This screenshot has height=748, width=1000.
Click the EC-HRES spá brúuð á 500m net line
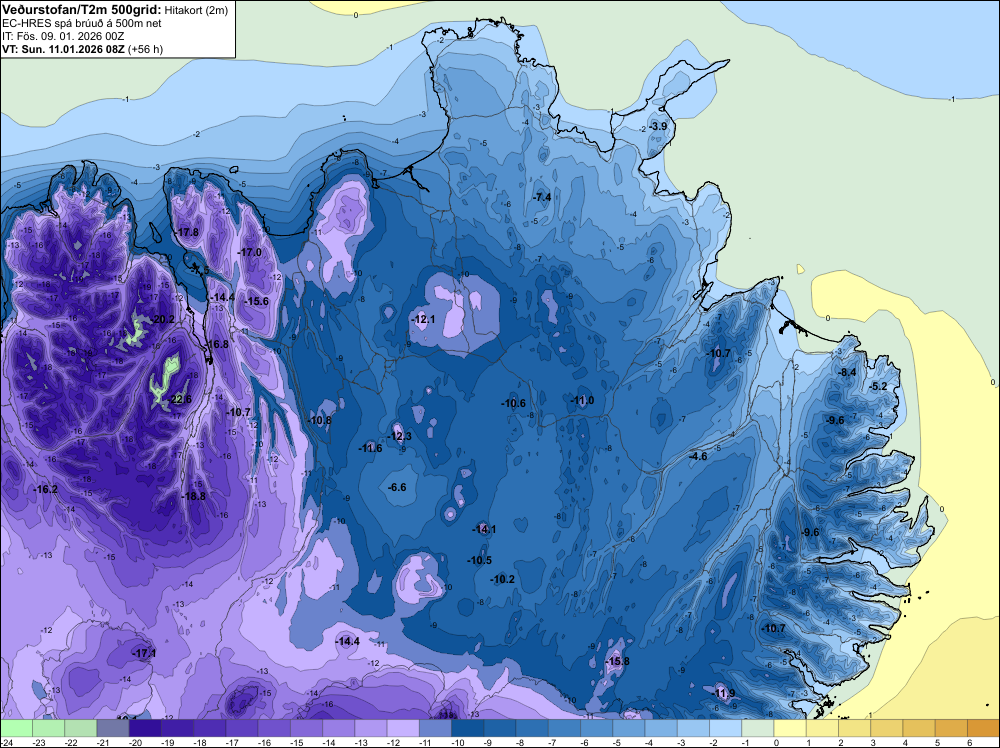point(82,23)
